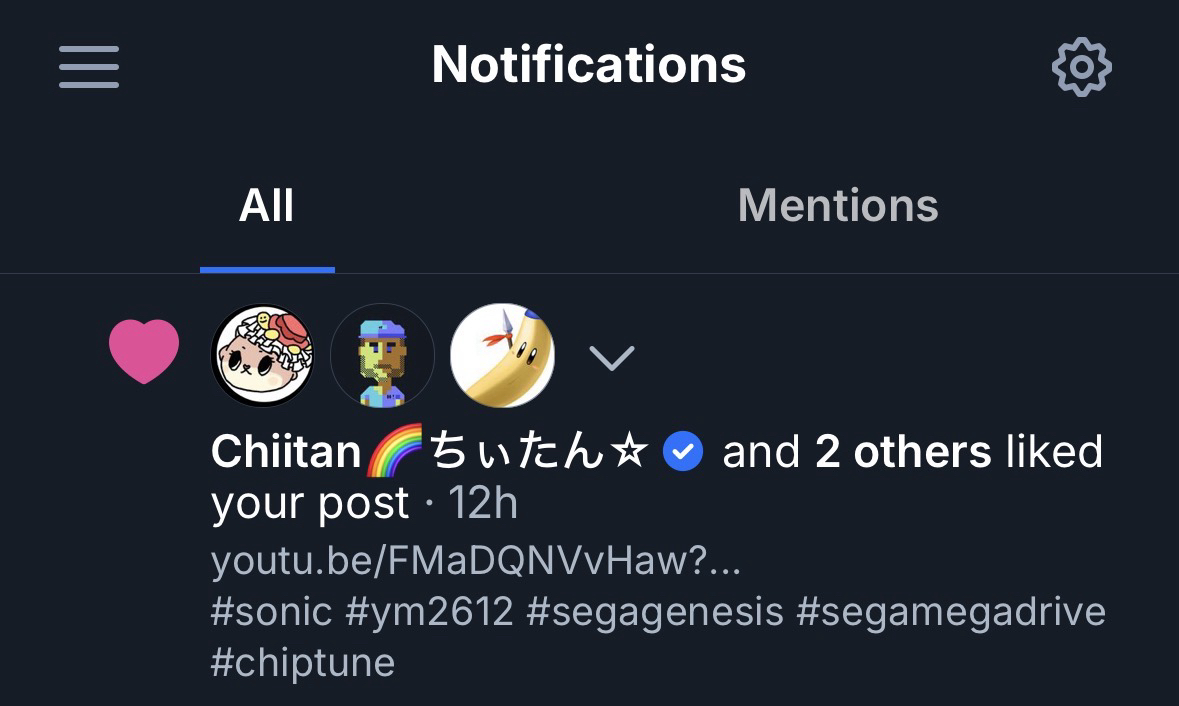Switch to the All tab

click(267, 206)
